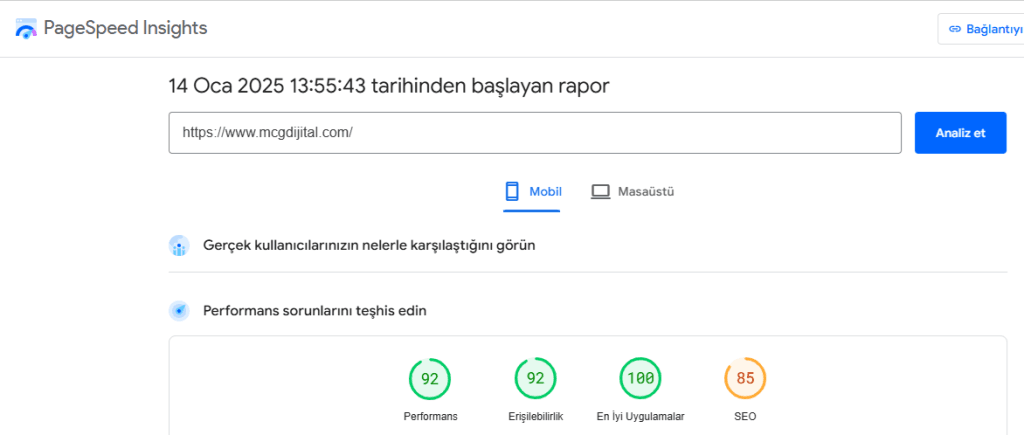Click the mobile phone icon

(512, 191)
